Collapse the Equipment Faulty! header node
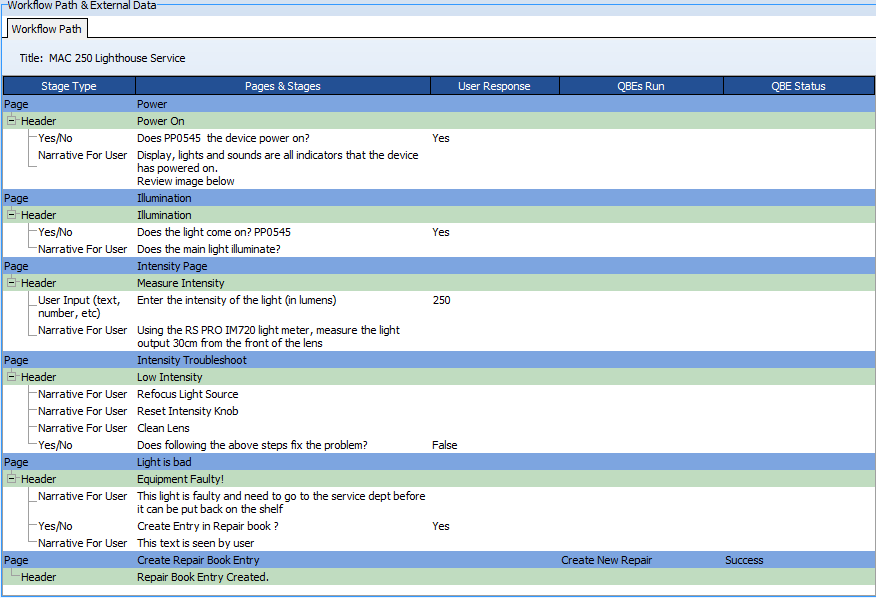Viewport: 876px width, 598px height. pyautogui.click(x=12, y=479)
